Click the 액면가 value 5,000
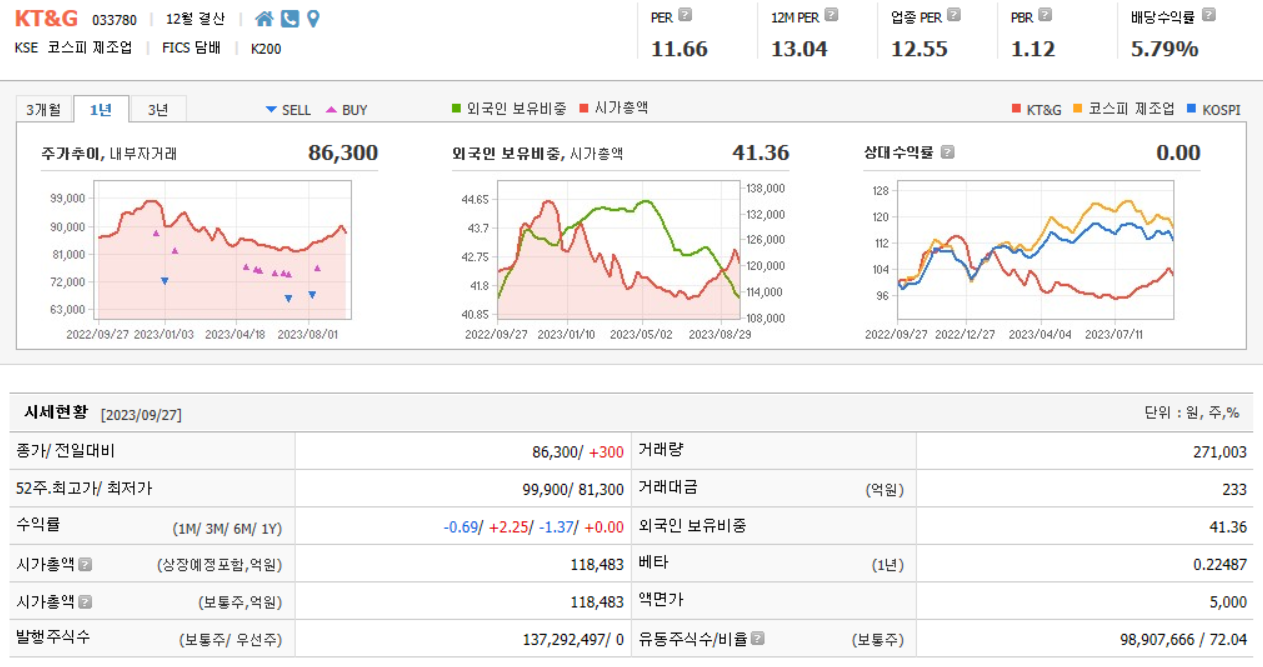The width and height of the screenshot is (1263, 667). point(1228,601)
